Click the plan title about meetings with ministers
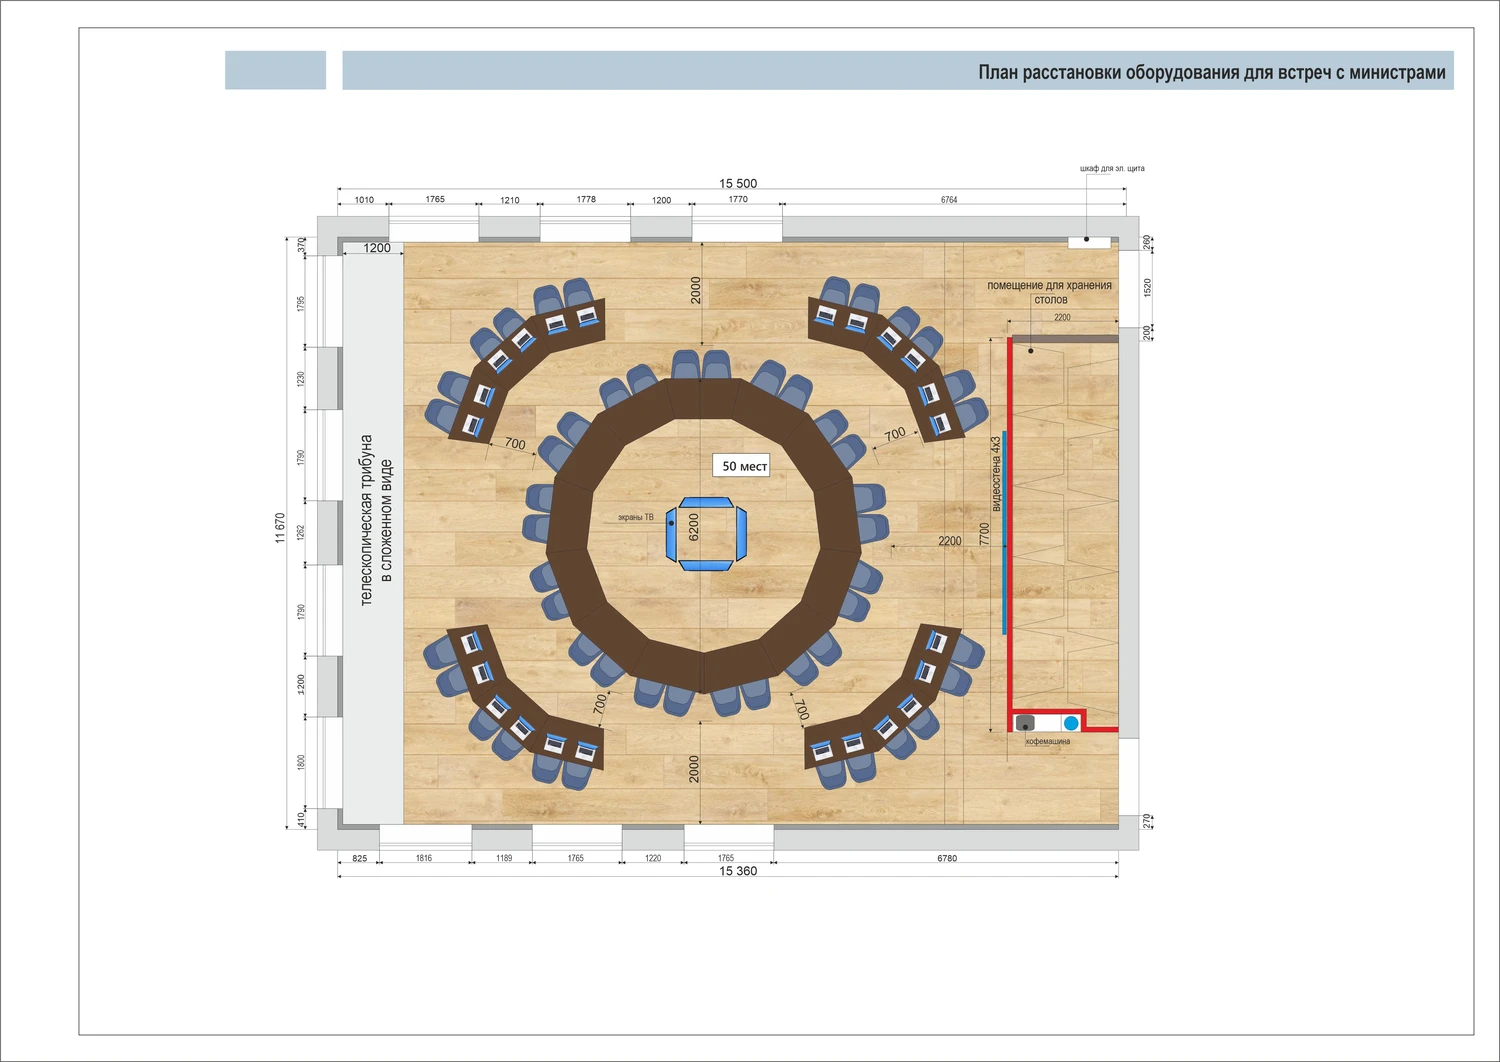The image size is (1500, 1062). [1211, 72]
